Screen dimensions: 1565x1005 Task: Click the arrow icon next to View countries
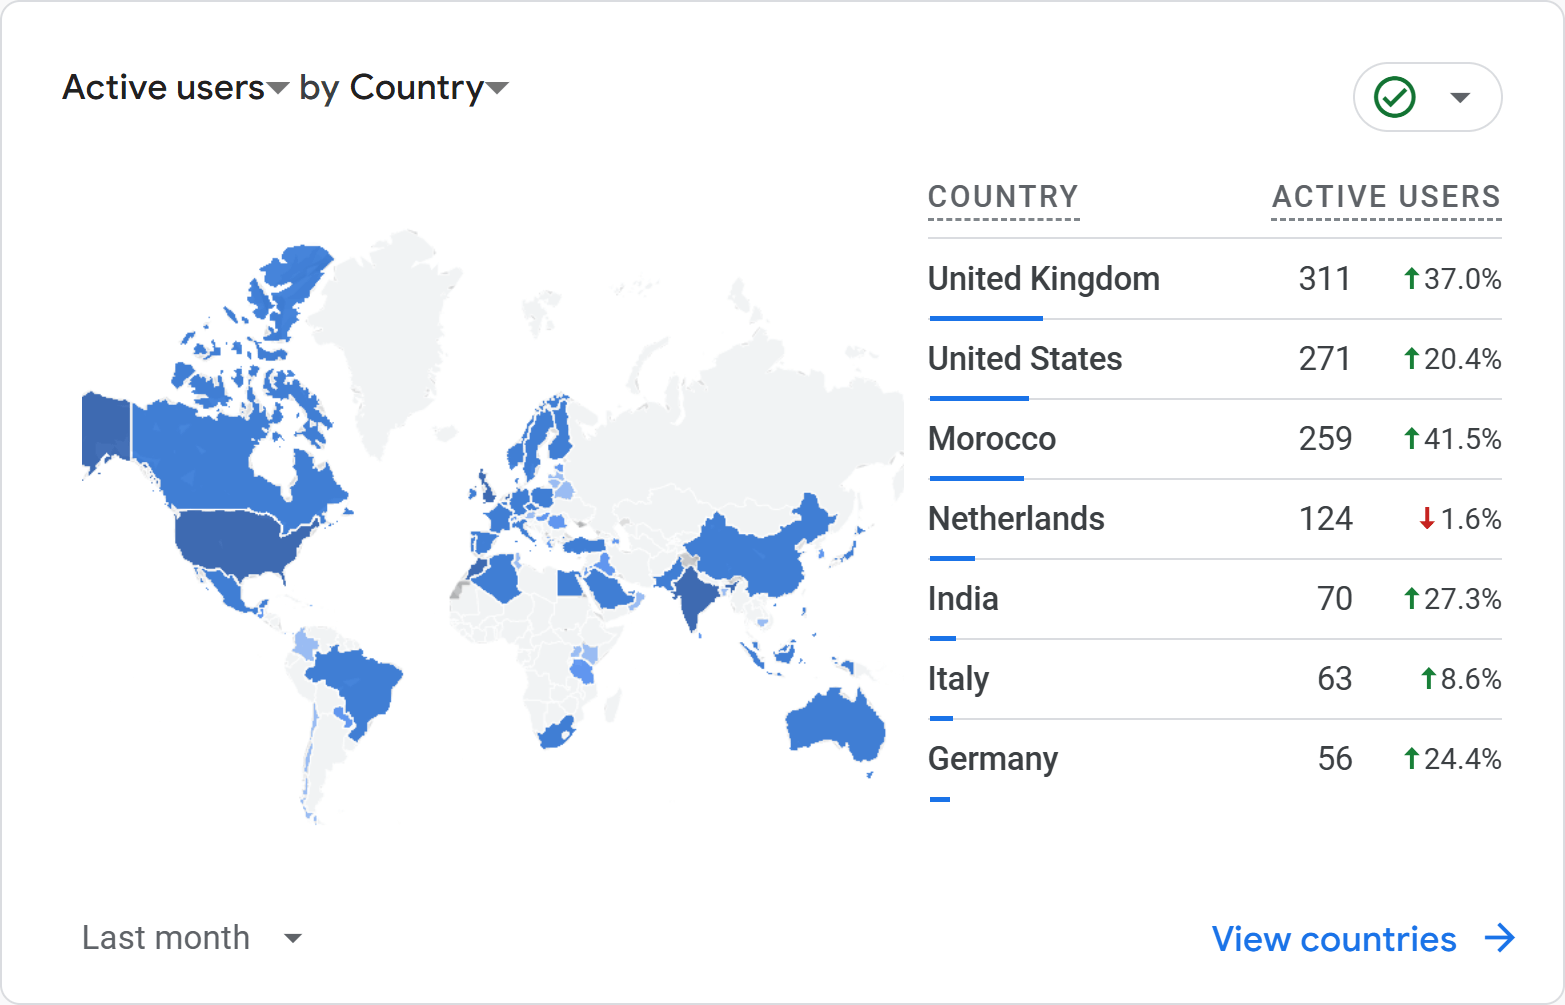point(1499,938)
